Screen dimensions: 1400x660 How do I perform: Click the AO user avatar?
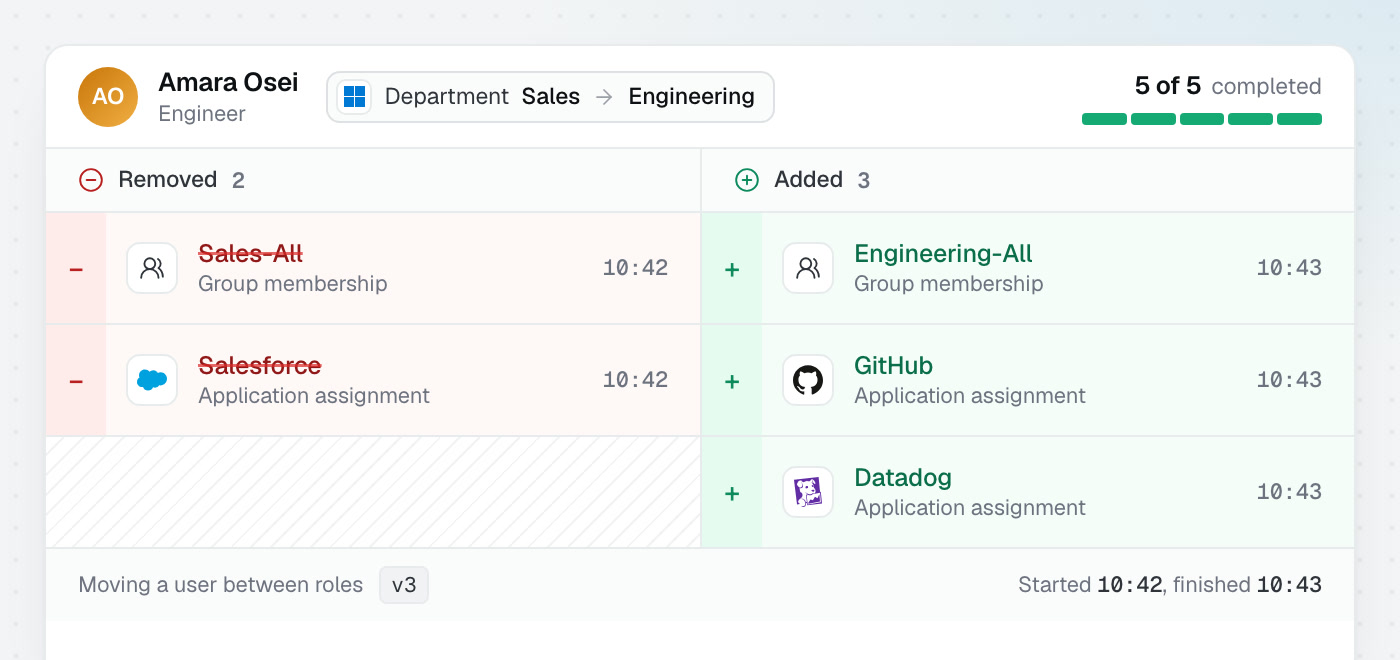(108, 97)
